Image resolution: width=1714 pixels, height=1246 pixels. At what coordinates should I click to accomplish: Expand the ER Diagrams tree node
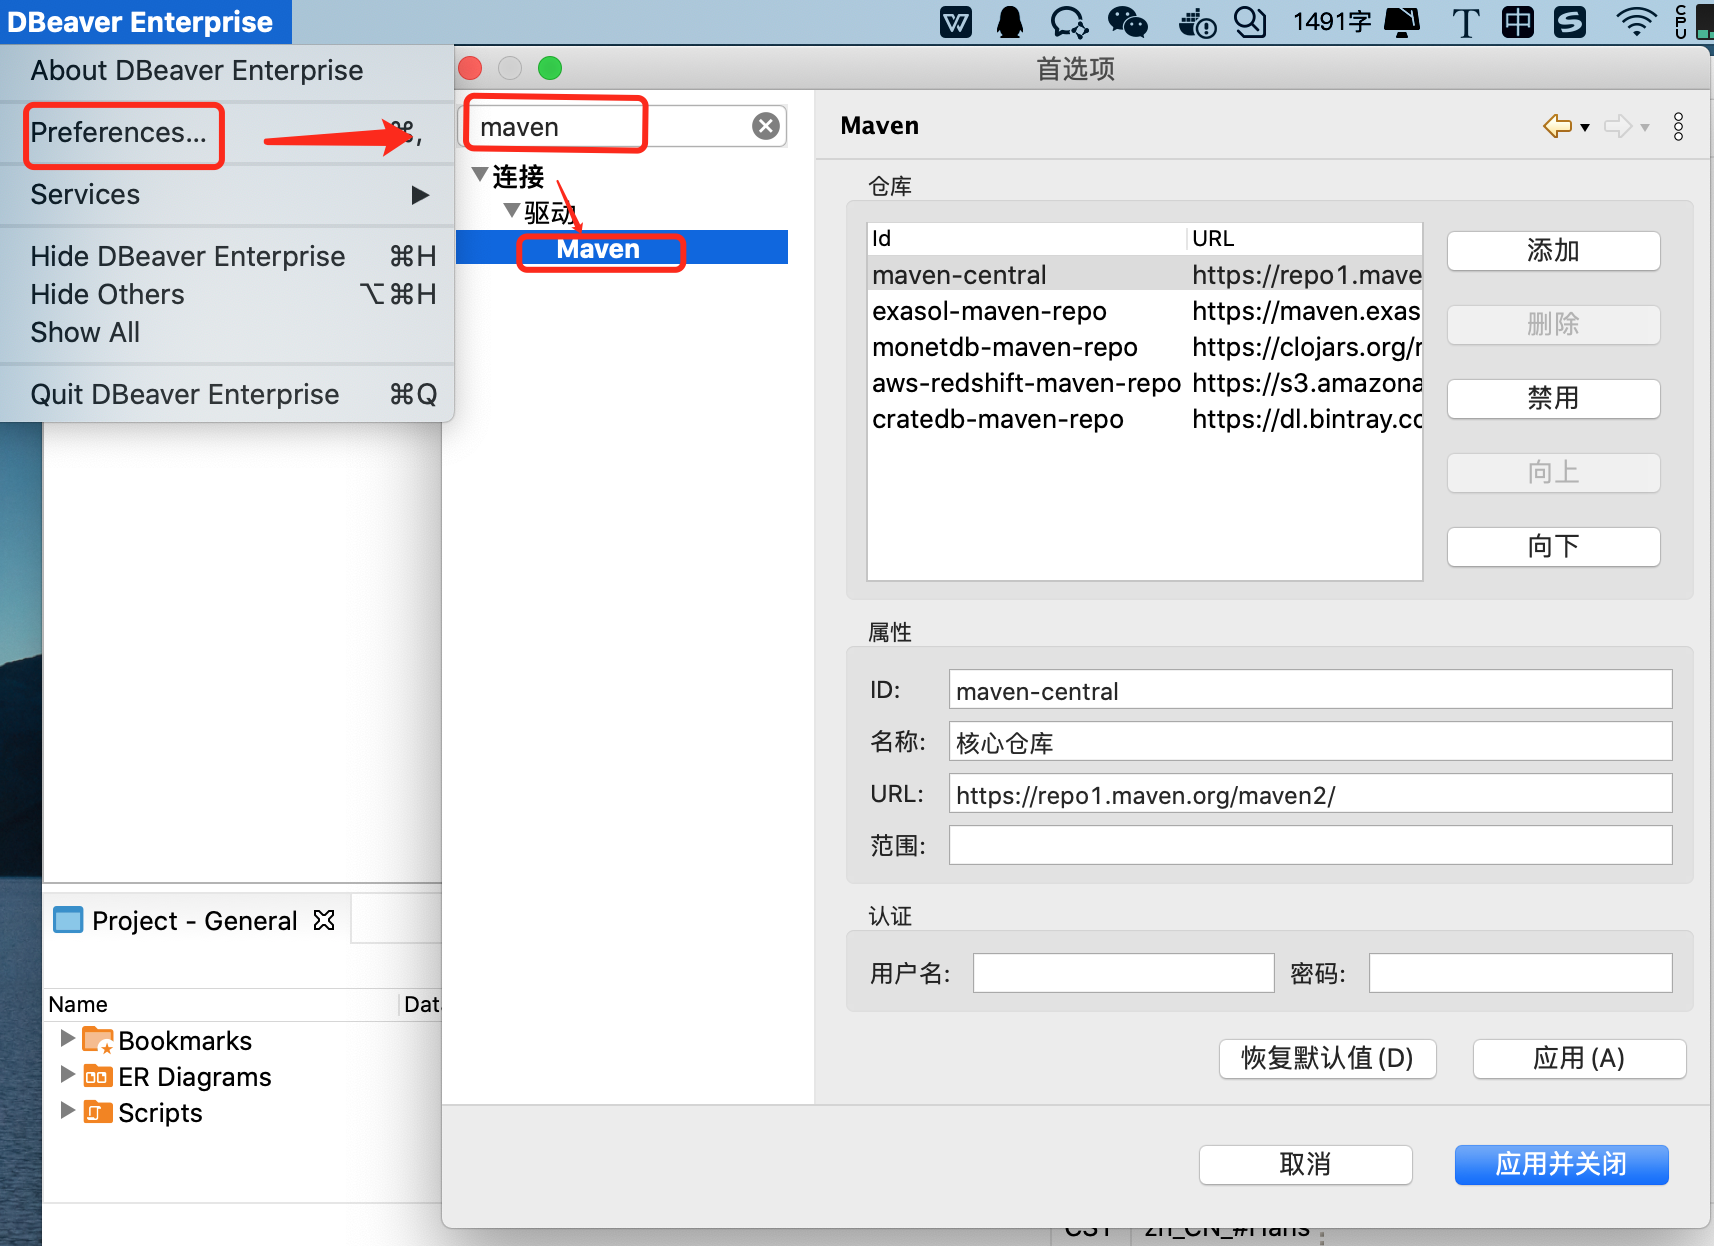tap(67, 1074)
